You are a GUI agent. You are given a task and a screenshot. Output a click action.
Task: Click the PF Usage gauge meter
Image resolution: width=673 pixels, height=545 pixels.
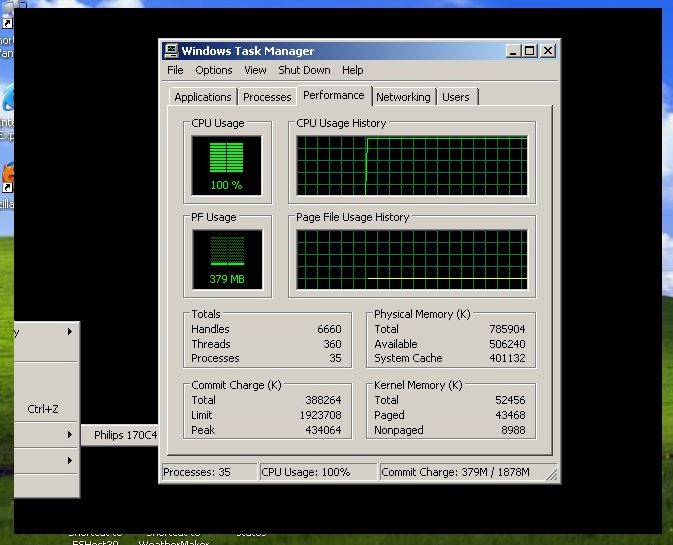coord(226,259)
